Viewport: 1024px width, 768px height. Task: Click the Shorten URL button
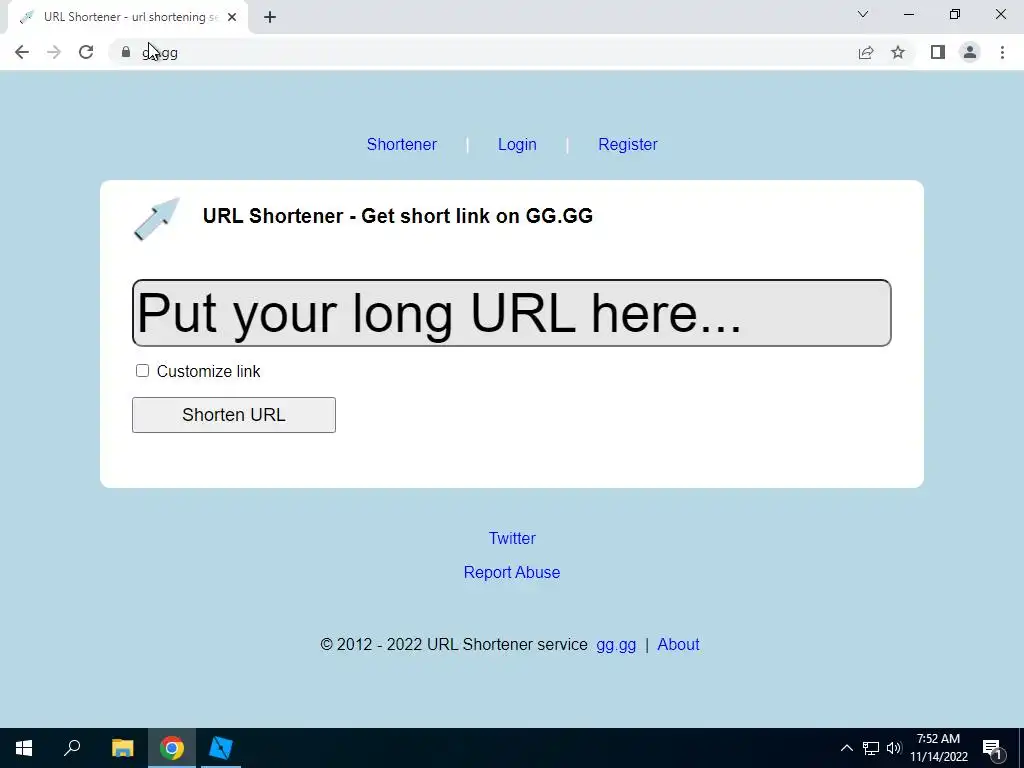pyautogui.click(x=234, y=415)
